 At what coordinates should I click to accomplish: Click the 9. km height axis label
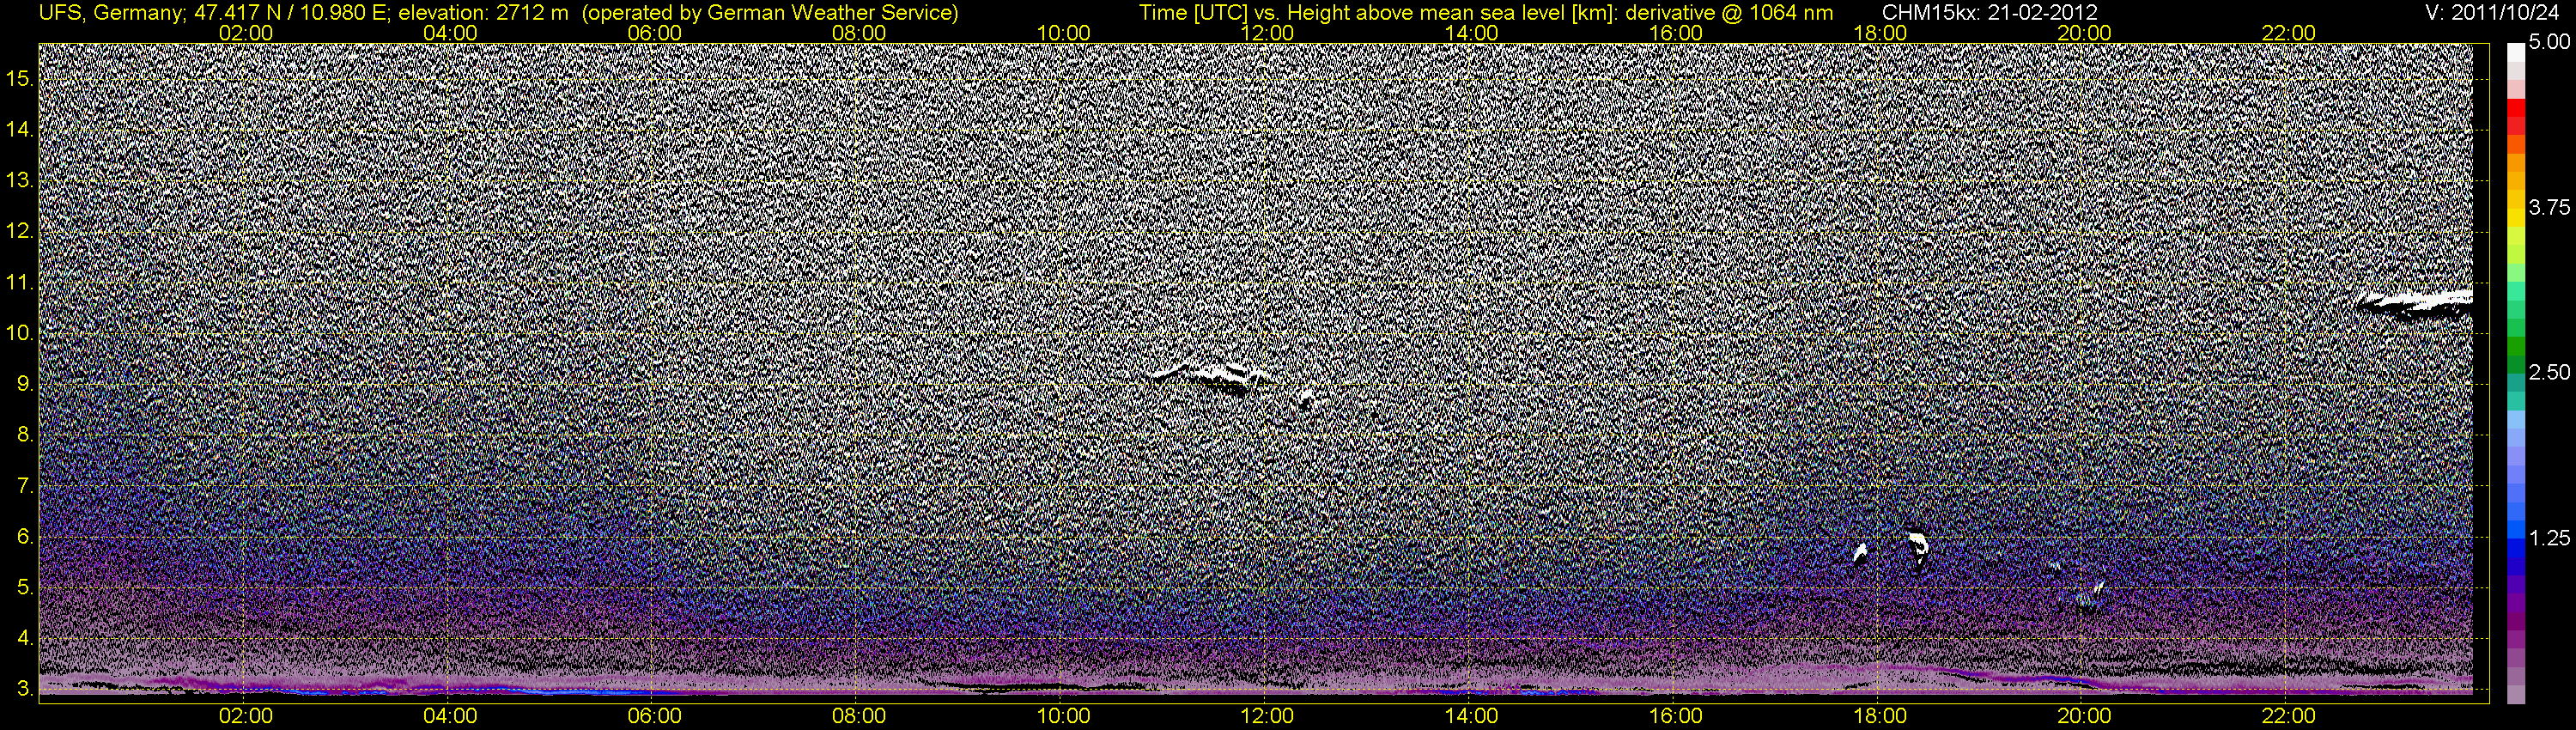click(24, 384)
